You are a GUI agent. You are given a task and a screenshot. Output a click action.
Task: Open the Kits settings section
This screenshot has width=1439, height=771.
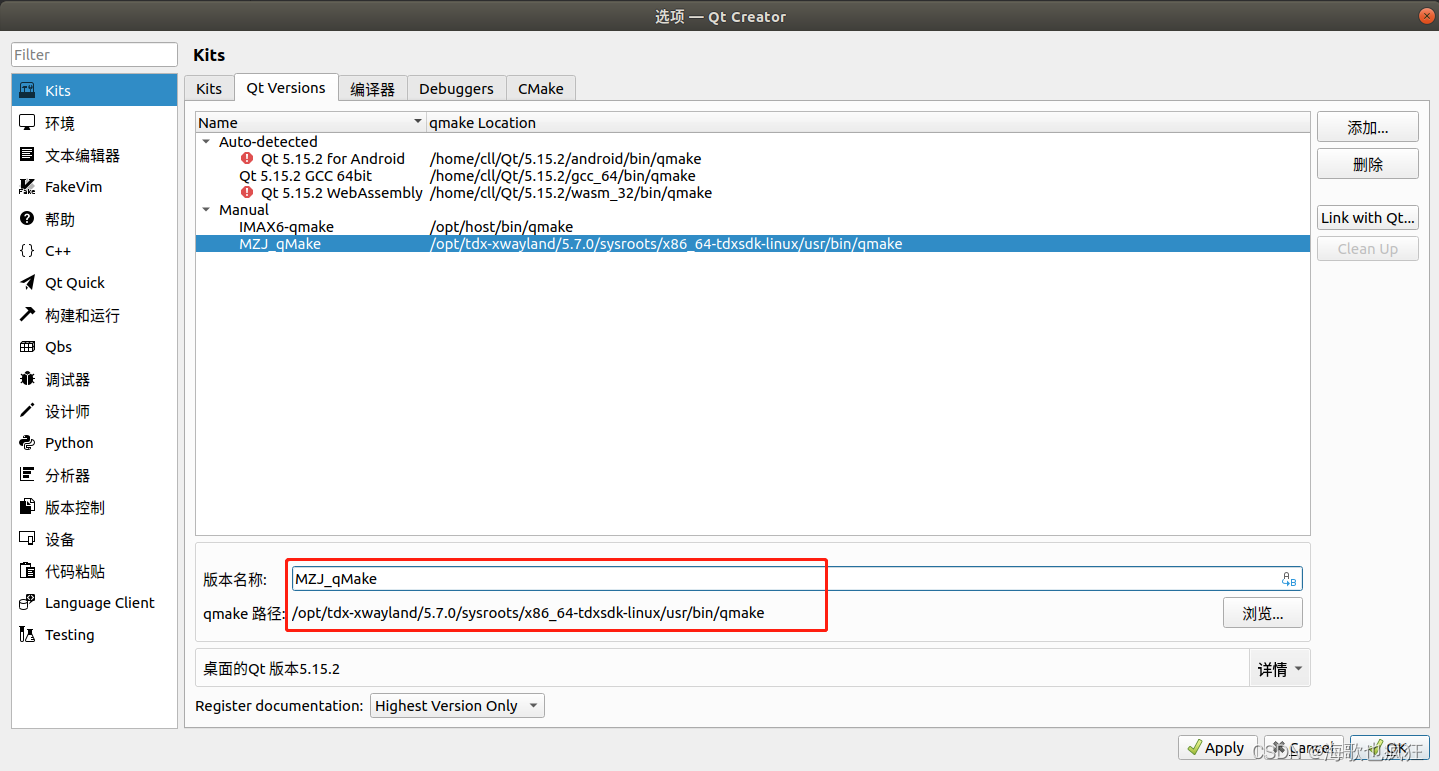tap(56, 90)
